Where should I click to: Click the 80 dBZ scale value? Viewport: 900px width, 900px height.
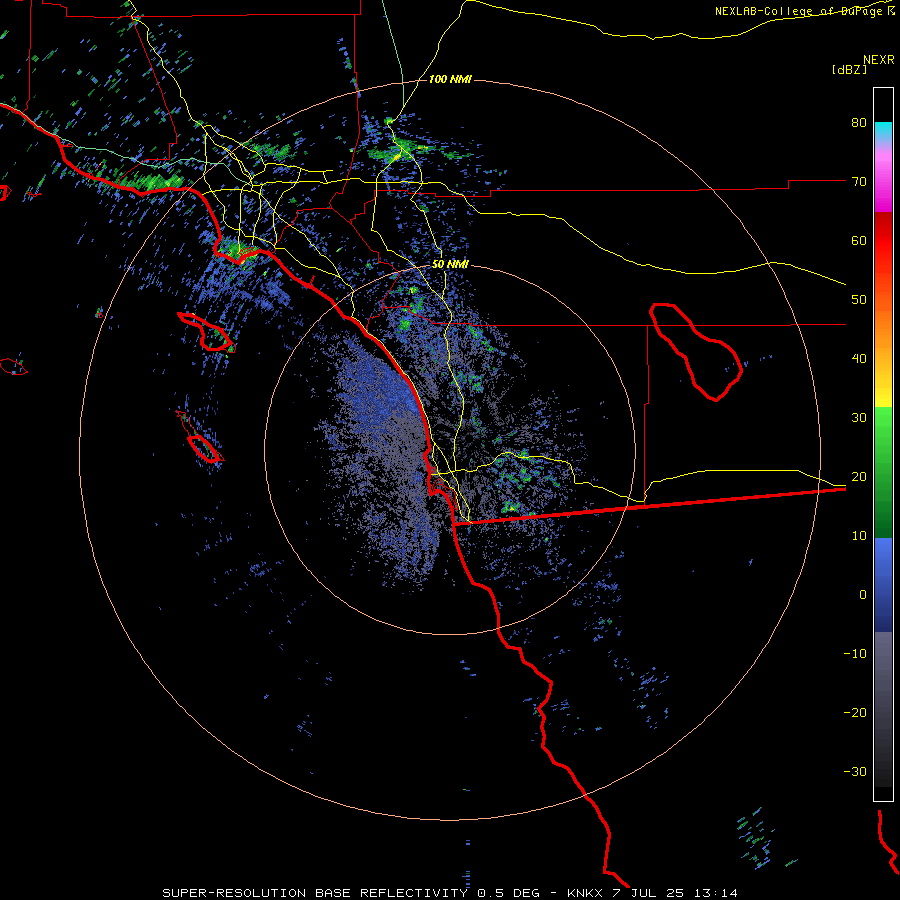click(x=859, y=123)
